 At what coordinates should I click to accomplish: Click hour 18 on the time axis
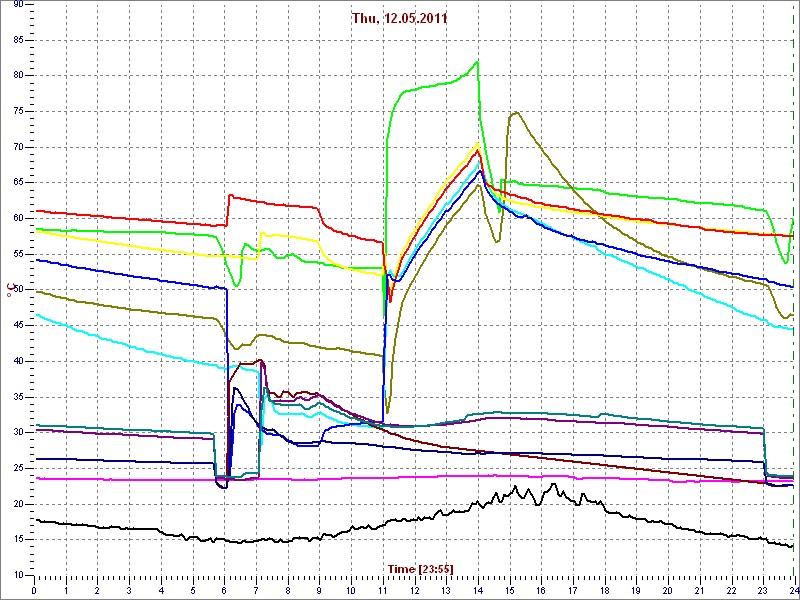point(604,590)
